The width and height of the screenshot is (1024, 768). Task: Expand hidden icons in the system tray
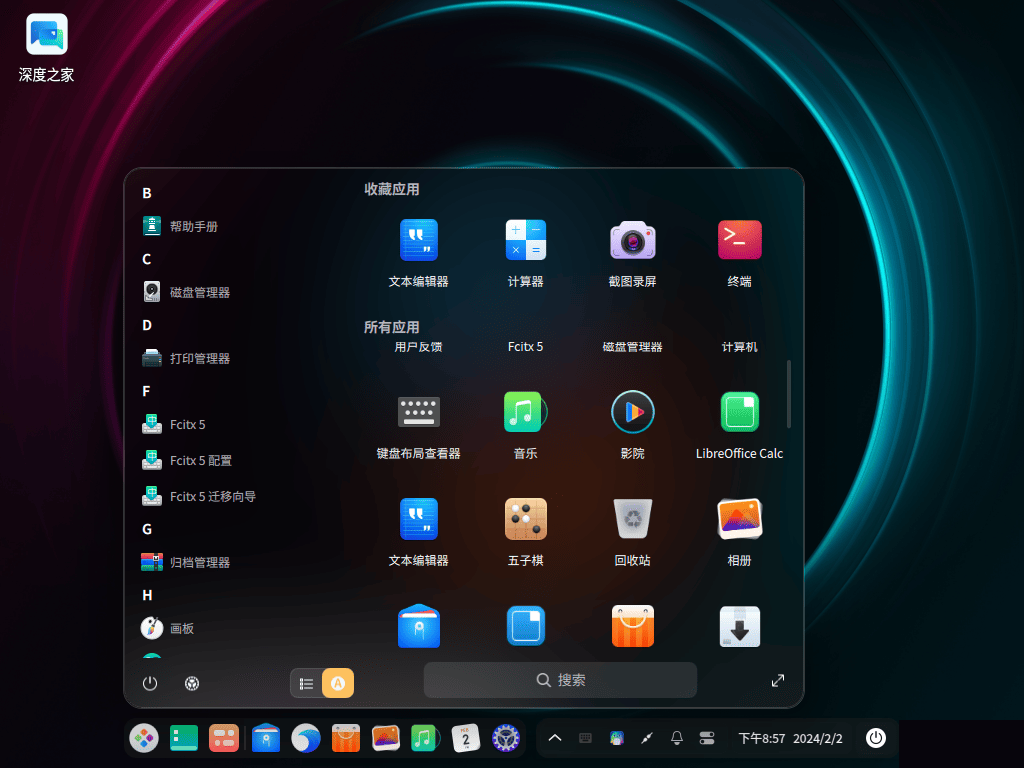coord(555,738)
